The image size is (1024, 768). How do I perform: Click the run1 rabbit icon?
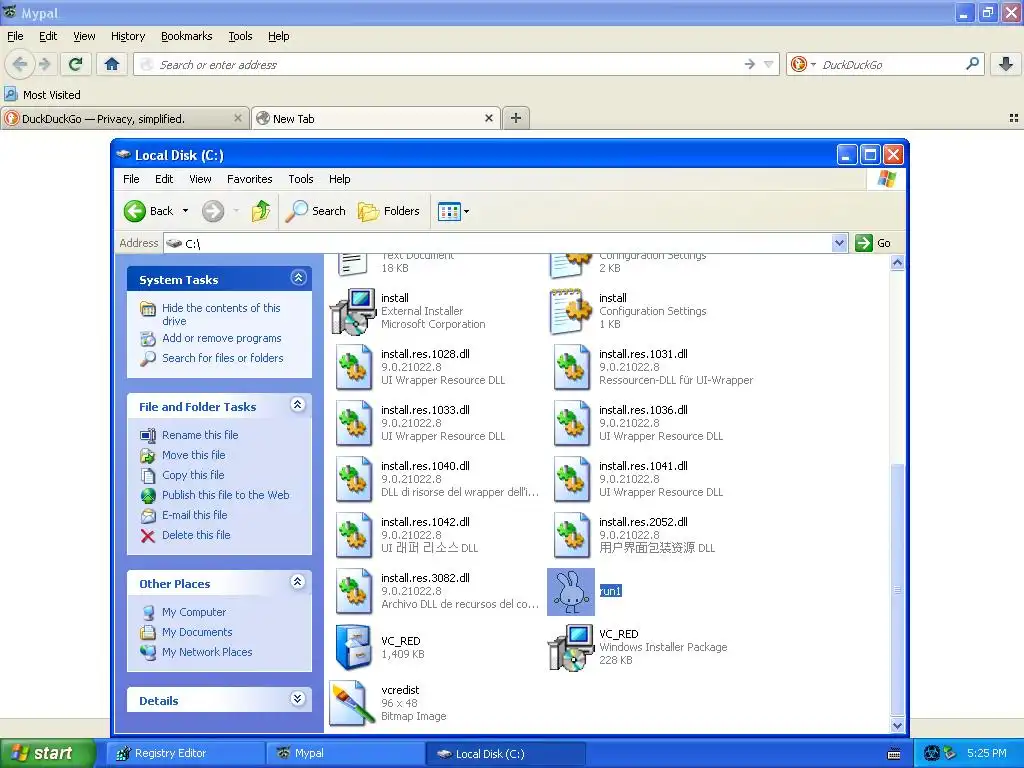click(x=571, y=592)
